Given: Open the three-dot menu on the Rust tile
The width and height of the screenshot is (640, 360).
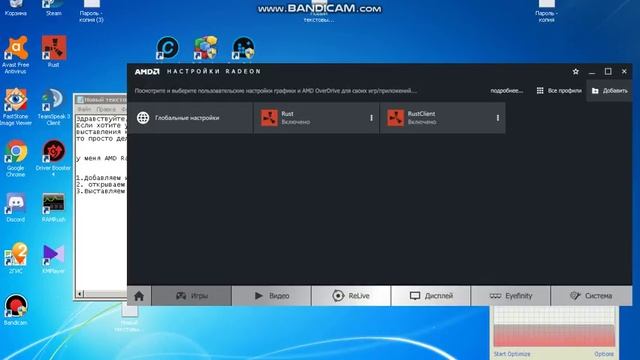Looking at the screenshot, I should (371, 118).
